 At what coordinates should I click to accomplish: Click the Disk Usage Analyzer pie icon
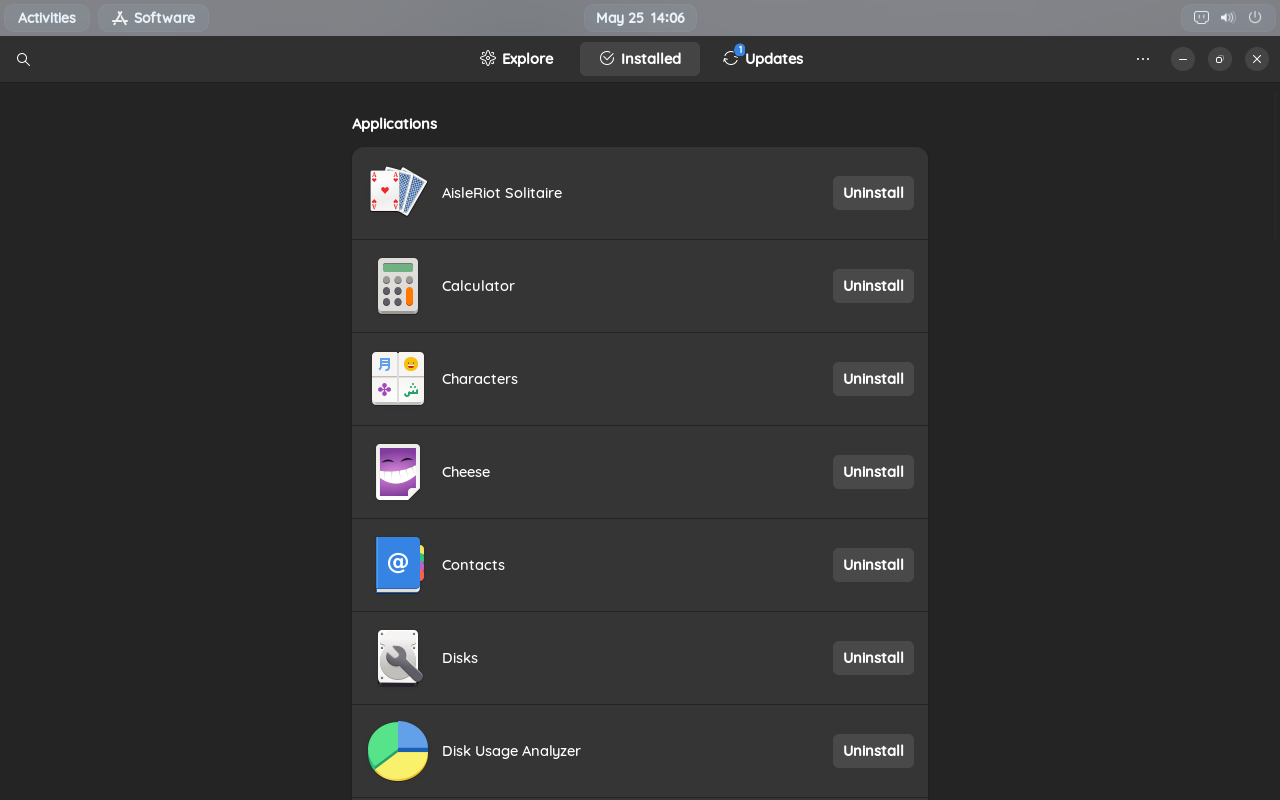tap(398, 751)
